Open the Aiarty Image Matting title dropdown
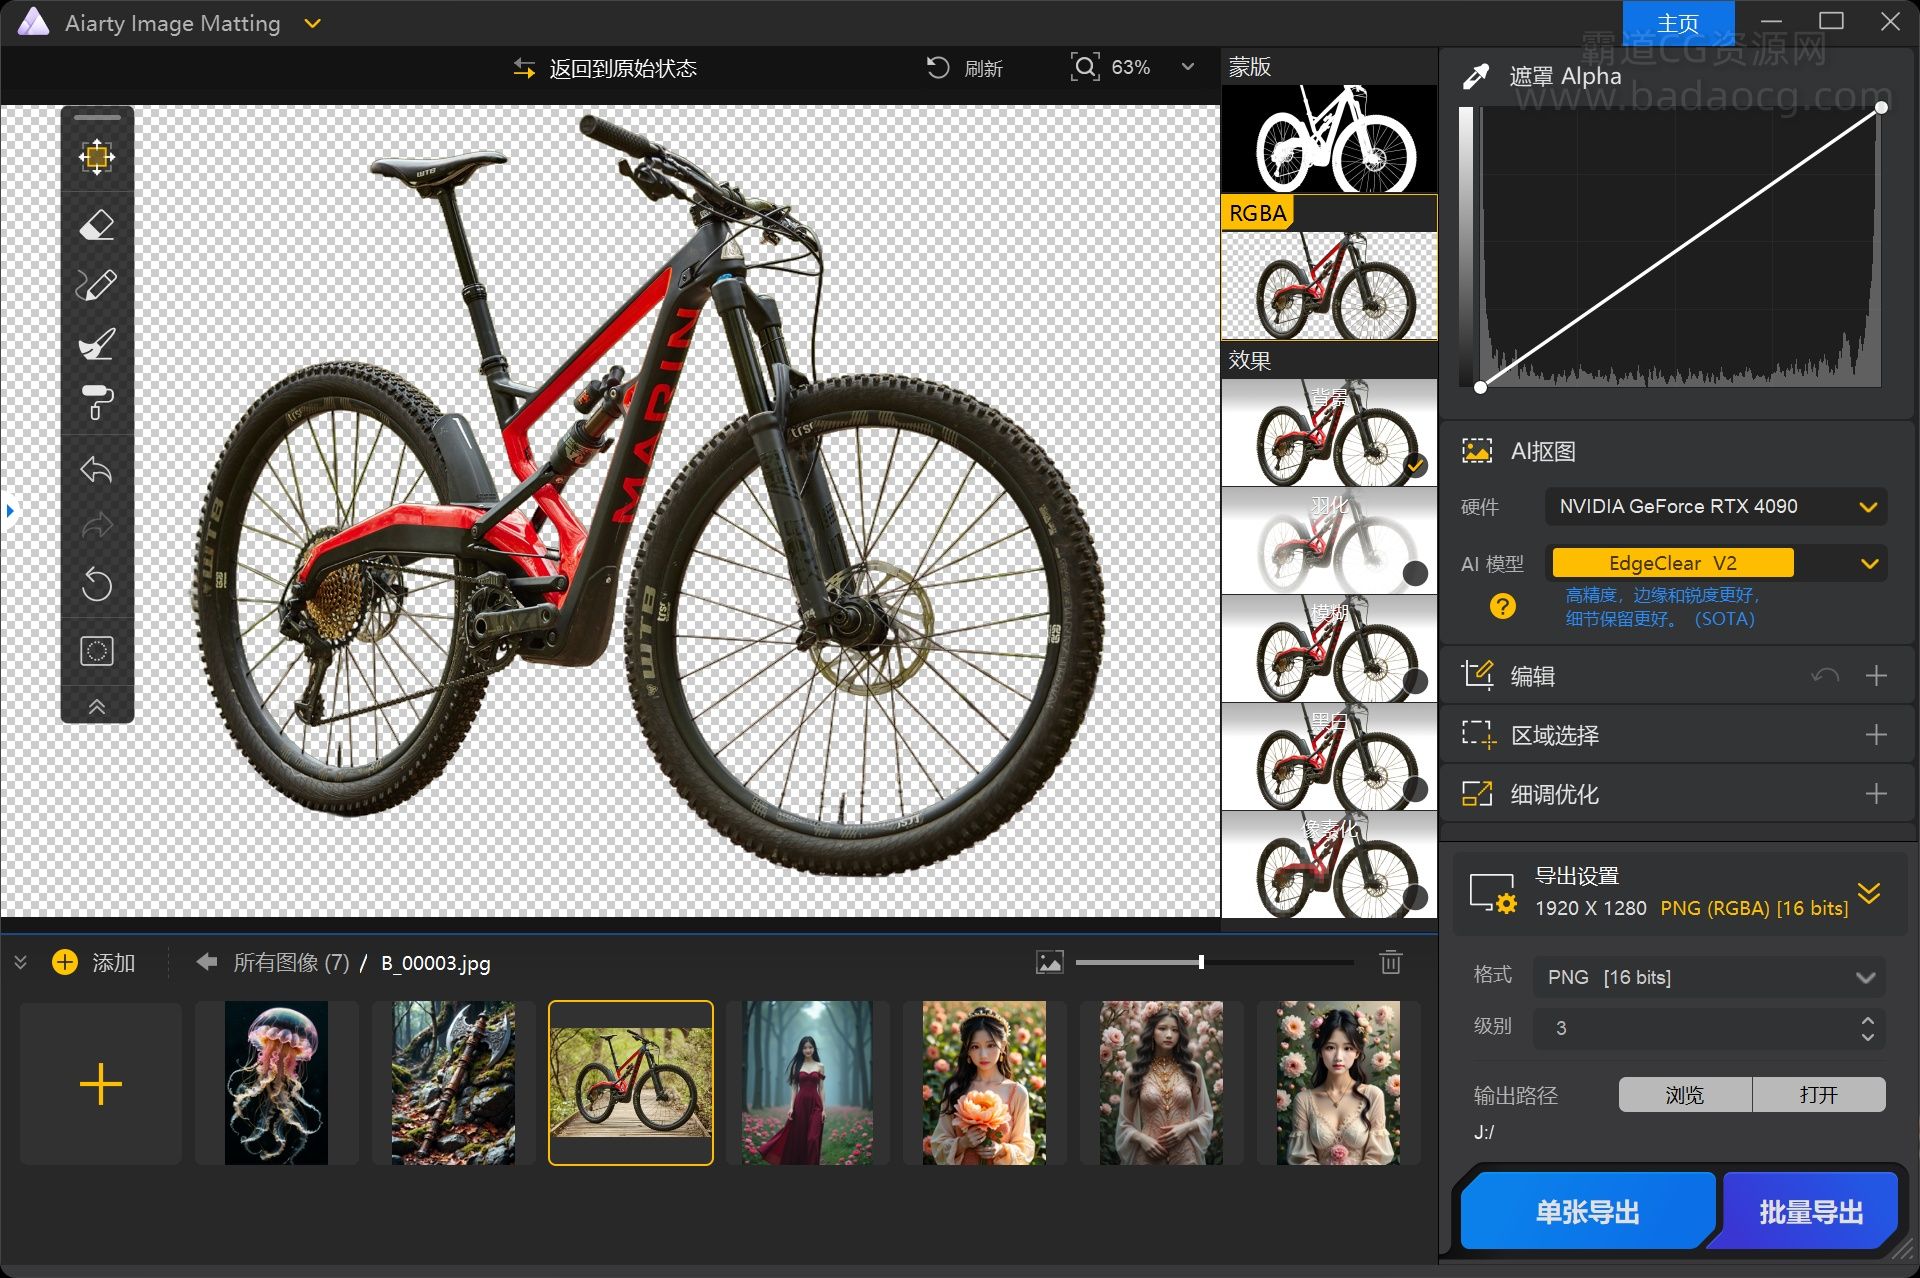This screenshot has width=1920, height=1278. coord(313,23)
